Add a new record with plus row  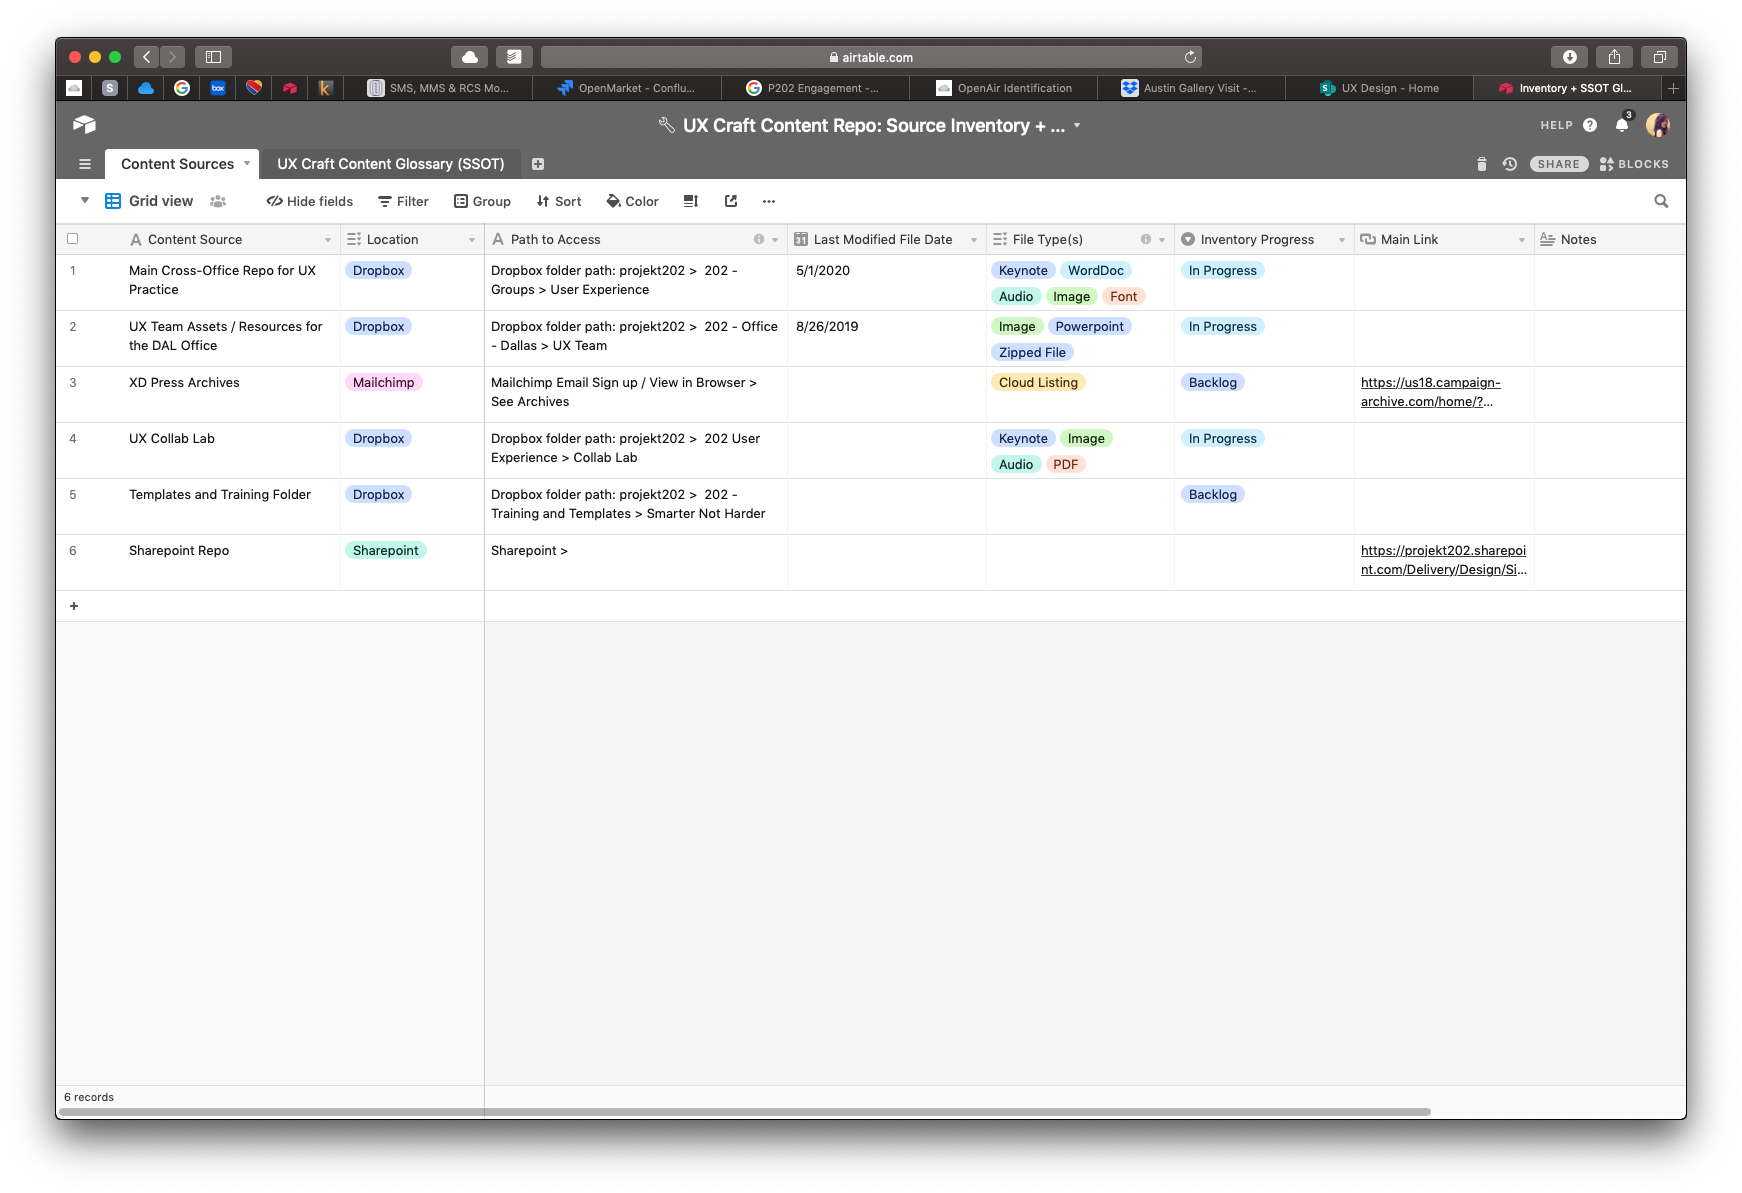pyautogui.click(x=74, y=606)
